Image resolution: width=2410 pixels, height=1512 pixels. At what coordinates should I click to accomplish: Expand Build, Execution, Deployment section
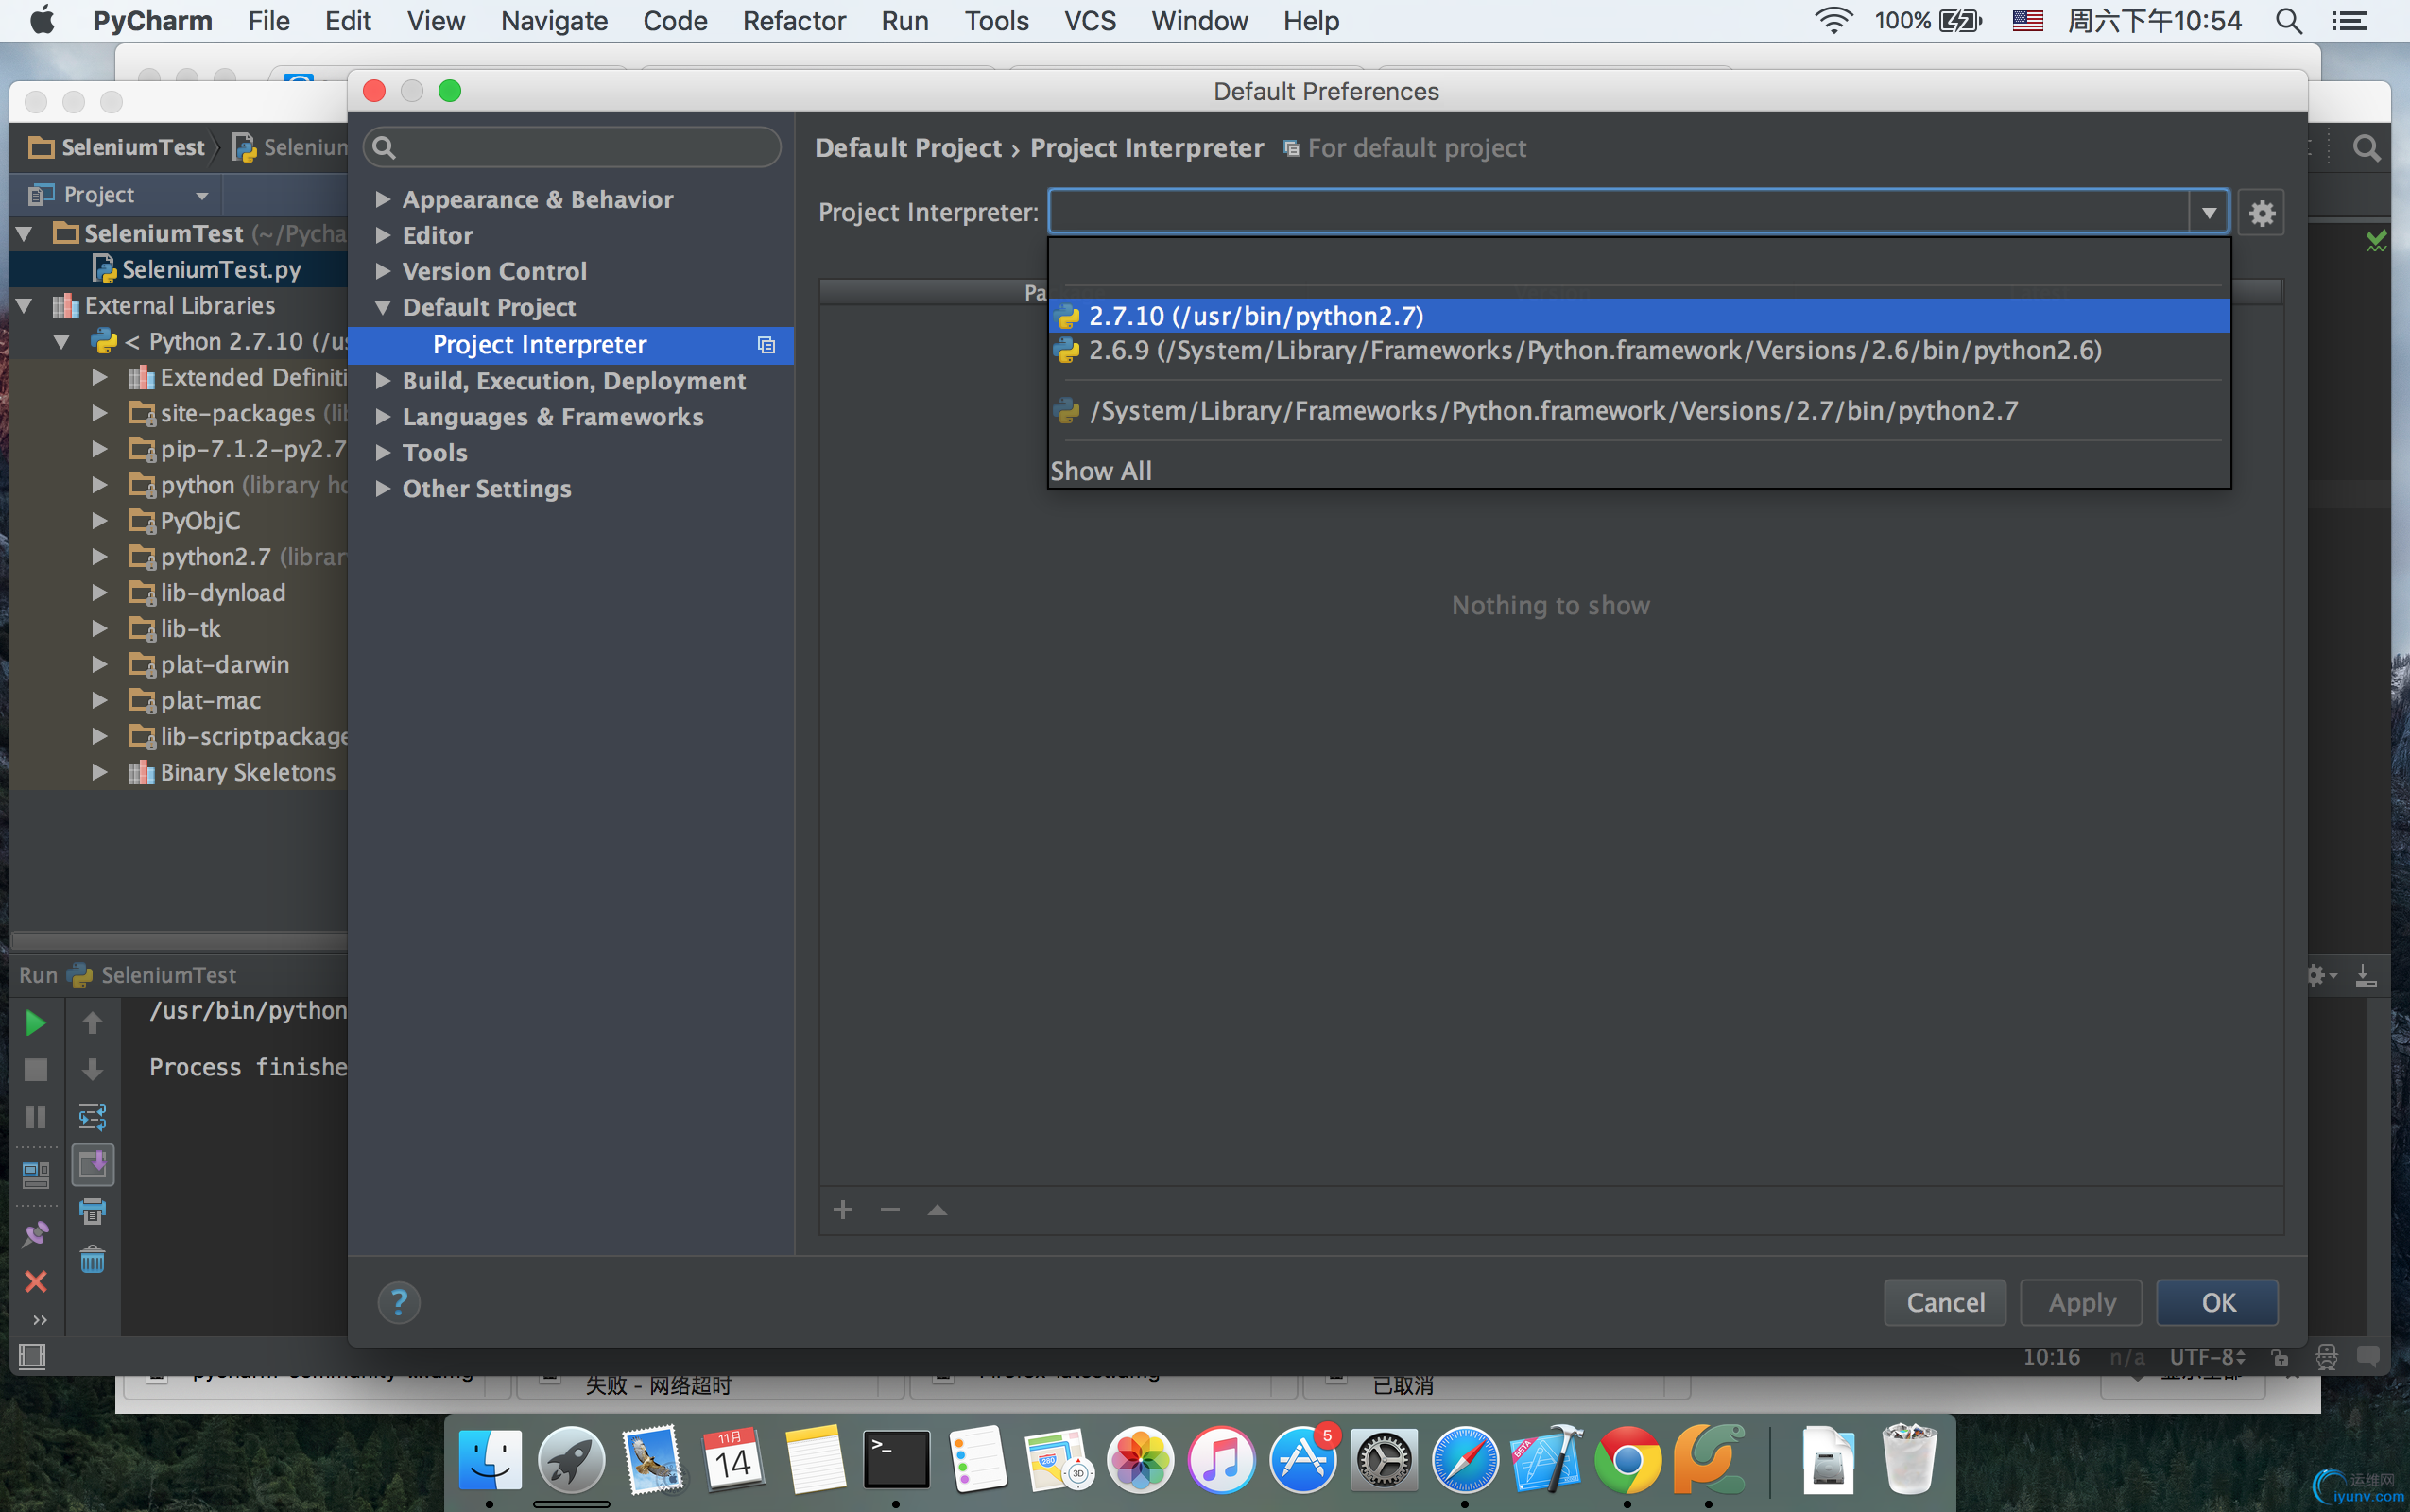[382, 381]
